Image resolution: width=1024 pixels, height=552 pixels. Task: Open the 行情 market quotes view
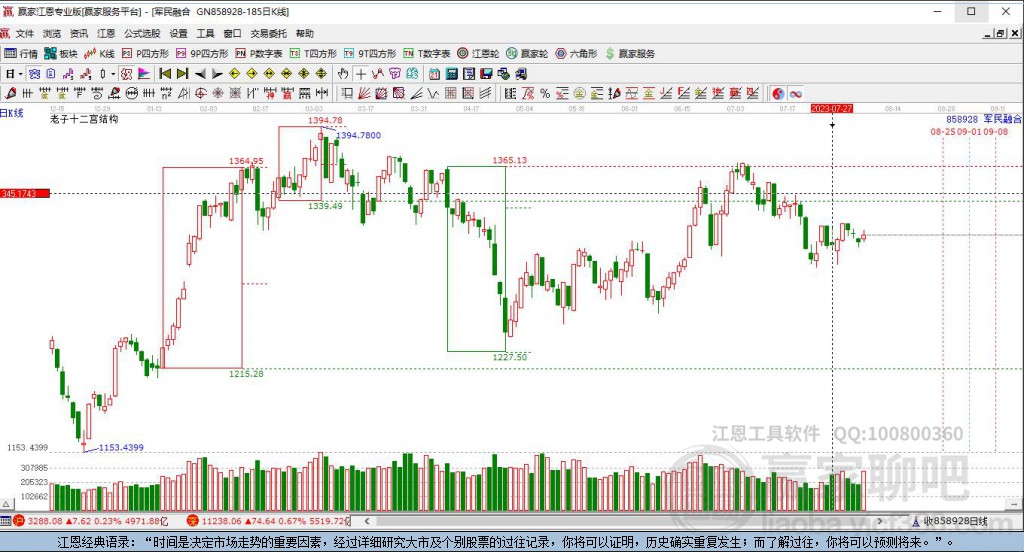tap(21, 54)
